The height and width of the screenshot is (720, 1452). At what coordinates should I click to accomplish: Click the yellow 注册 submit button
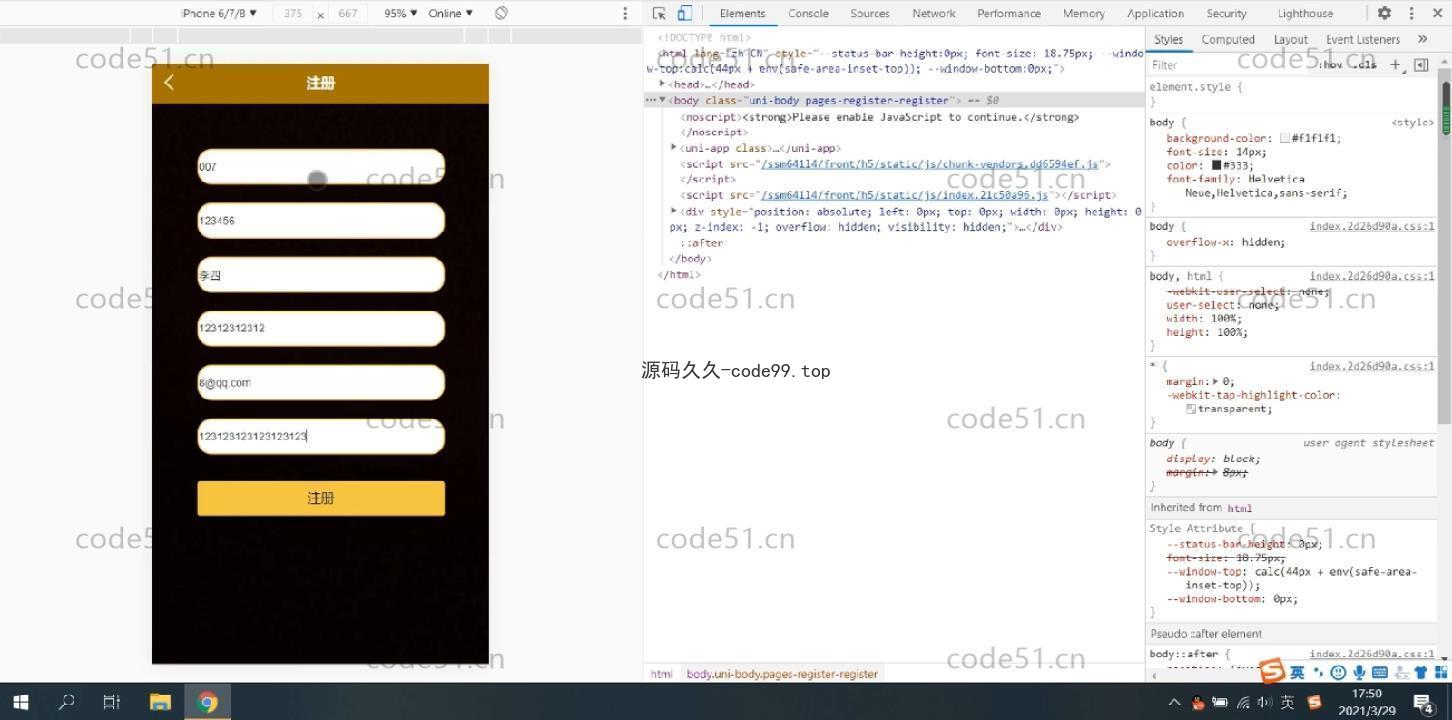tap(321, 498)
